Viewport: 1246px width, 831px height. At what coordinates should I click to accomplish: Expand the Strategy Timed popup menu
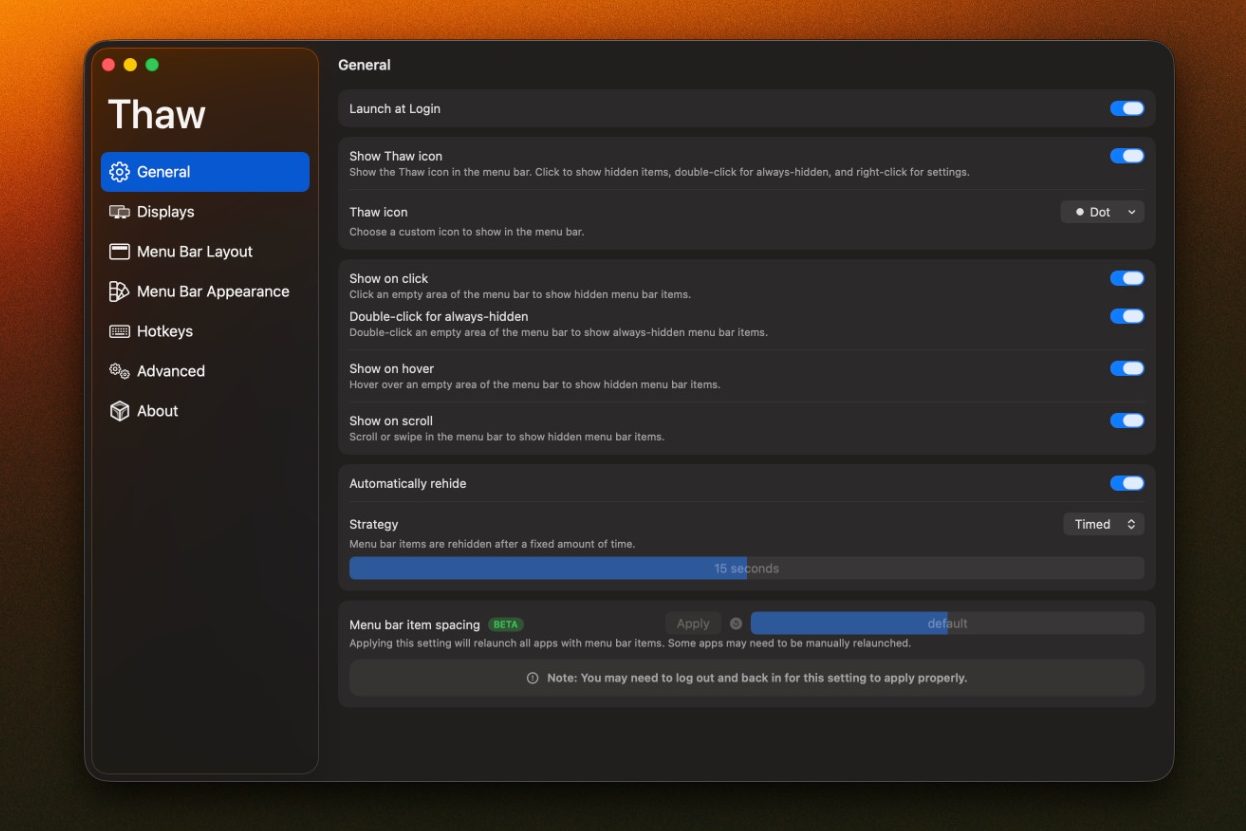point(1103,524)
